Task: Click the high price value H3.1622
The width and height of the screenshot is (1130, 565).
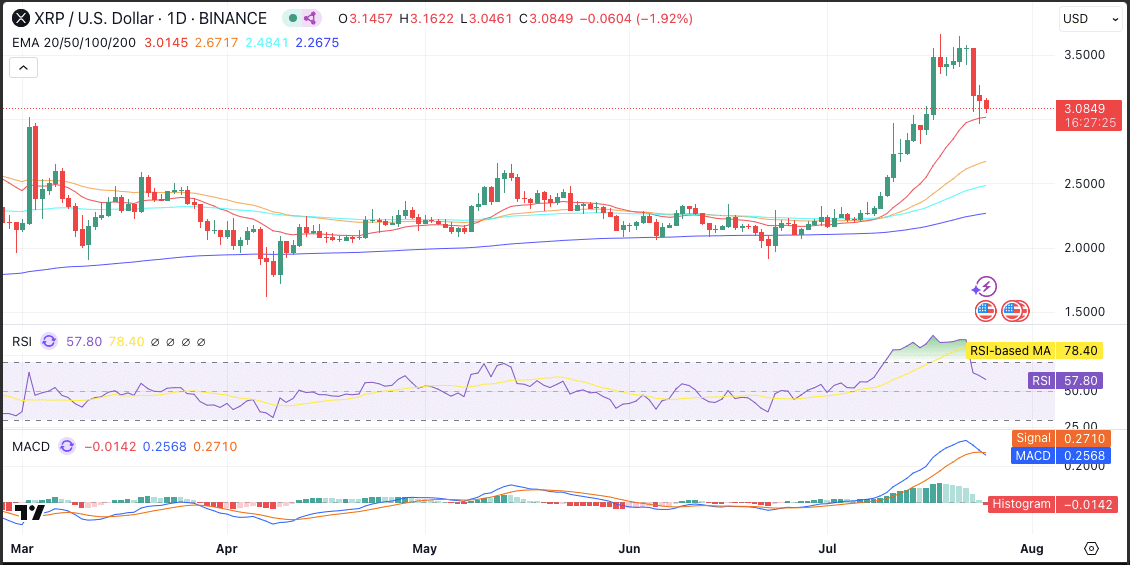Action: (425, 18)
